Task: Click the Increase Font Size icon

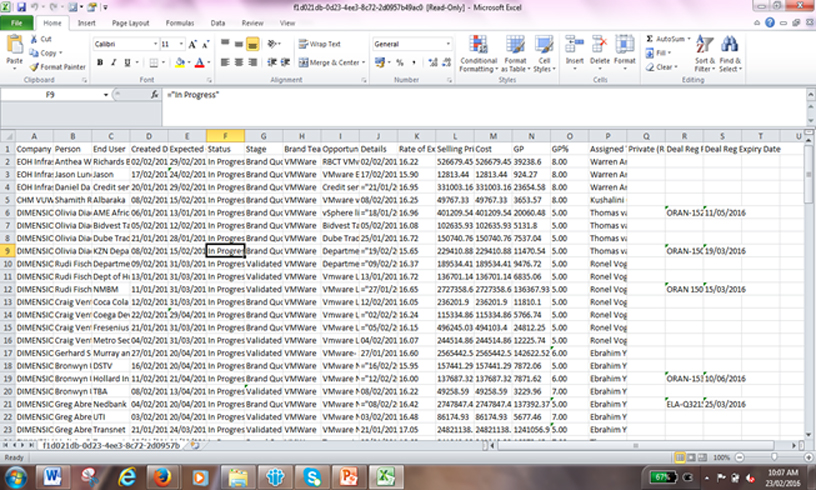Action: (193, 44)
